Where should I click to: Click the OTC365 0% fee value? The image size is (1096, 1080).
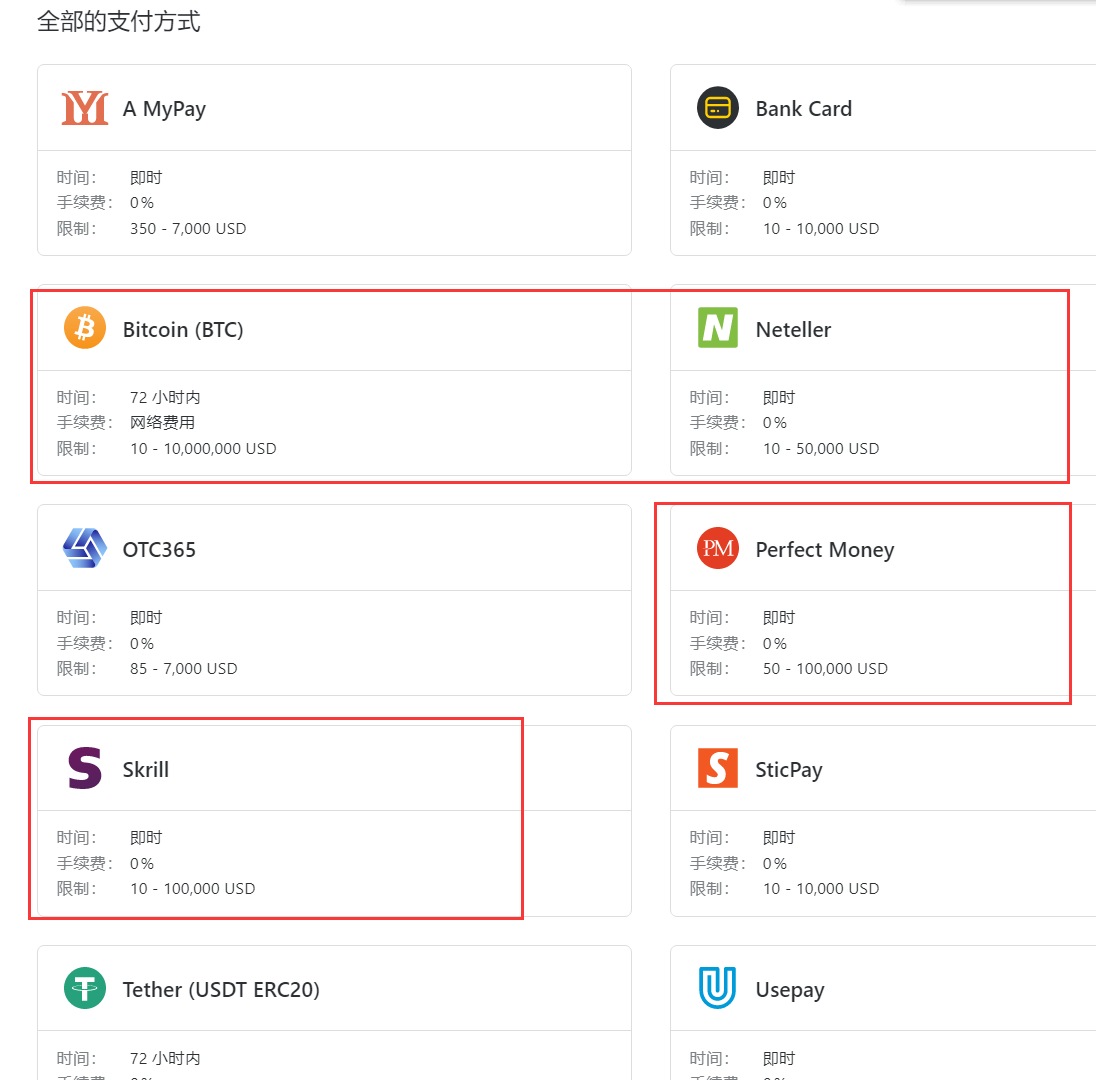(142, 644)
